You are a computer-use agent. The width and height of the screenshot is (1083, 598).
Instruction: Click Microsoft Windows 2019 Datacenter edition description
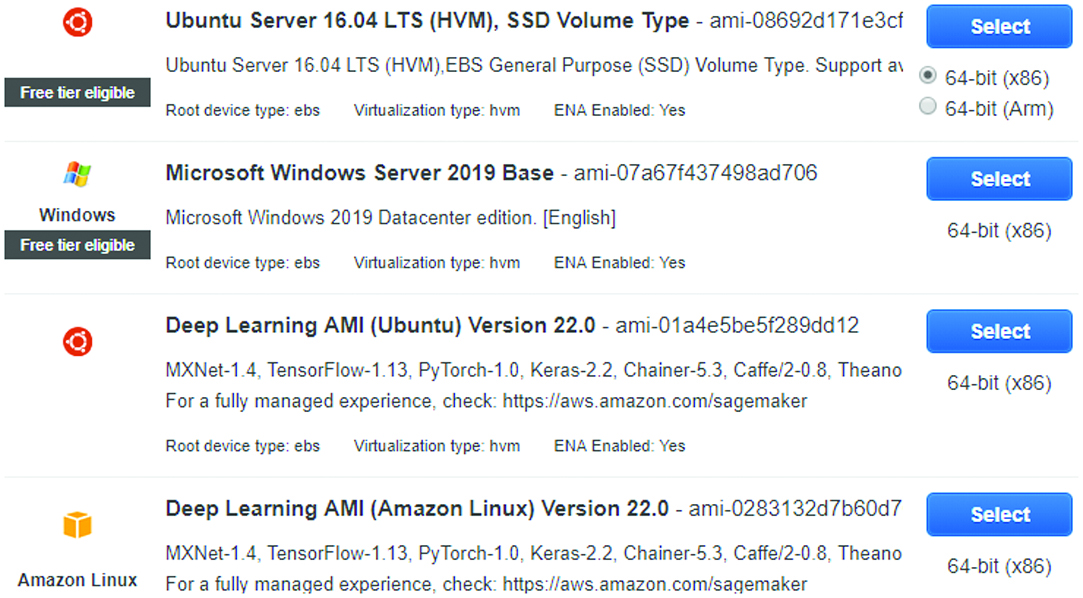pos(390,218)
